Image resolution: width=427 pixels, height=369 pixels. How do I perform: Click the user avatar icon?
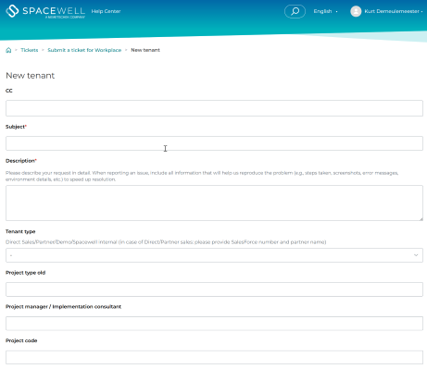(356, 11)
